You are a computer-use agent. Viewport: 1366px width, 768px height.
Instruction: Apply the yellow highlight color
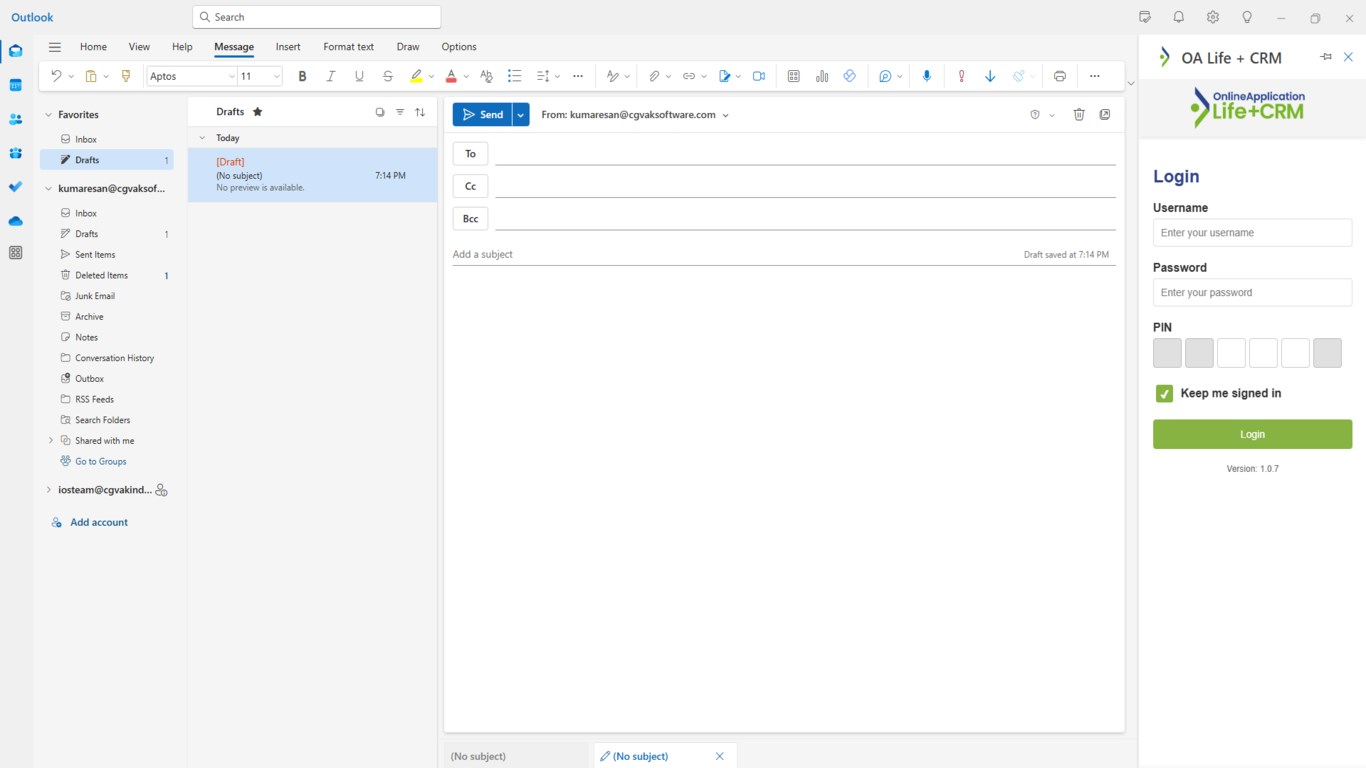pyautogui.click(x=416, y=76)
